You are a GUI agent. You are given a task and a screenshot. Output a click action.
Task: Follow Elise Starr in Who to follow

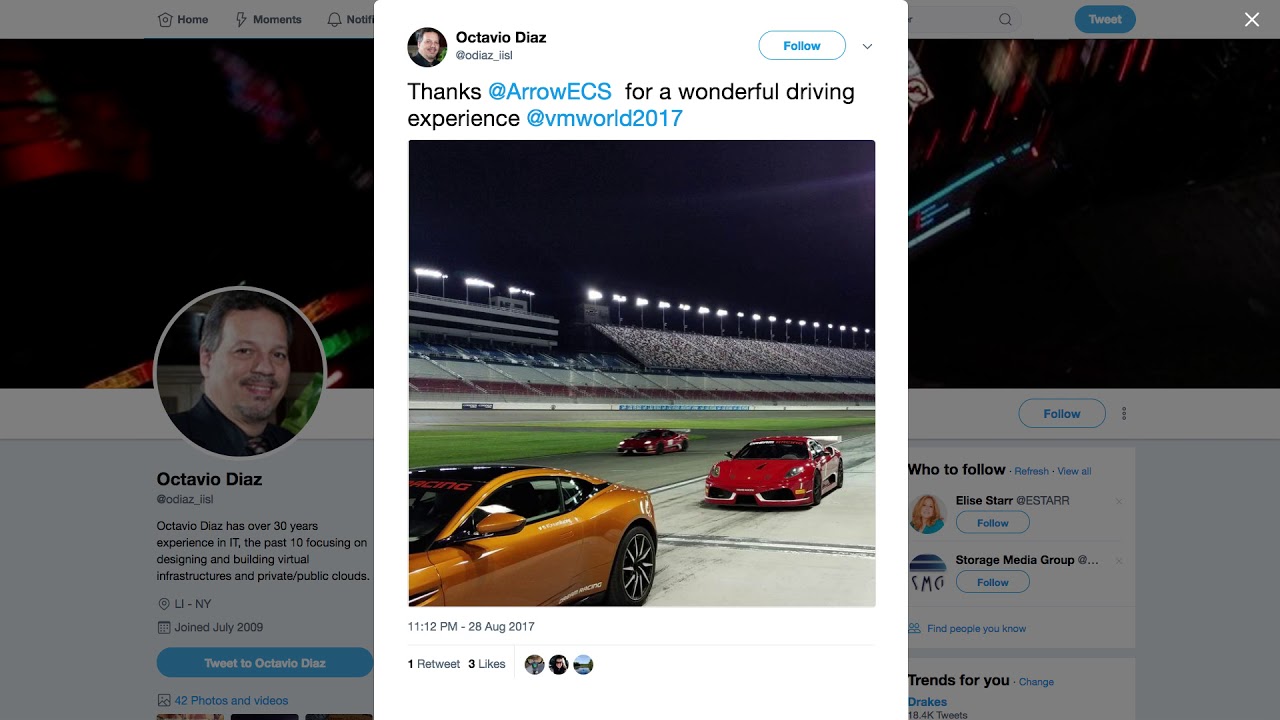pyautogui.click(x=992, y=523)
